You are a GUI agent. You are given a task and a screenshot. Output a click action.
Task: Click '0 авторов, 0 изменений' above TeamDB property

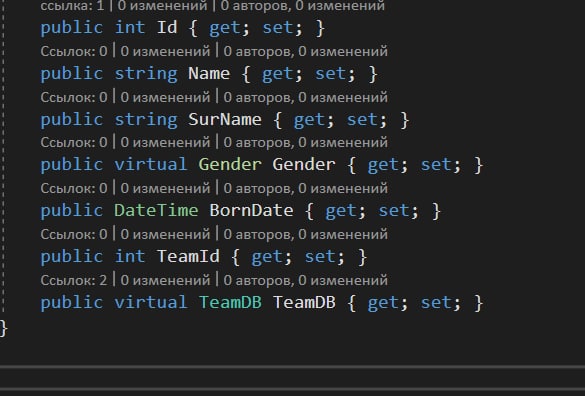point(306,280)
